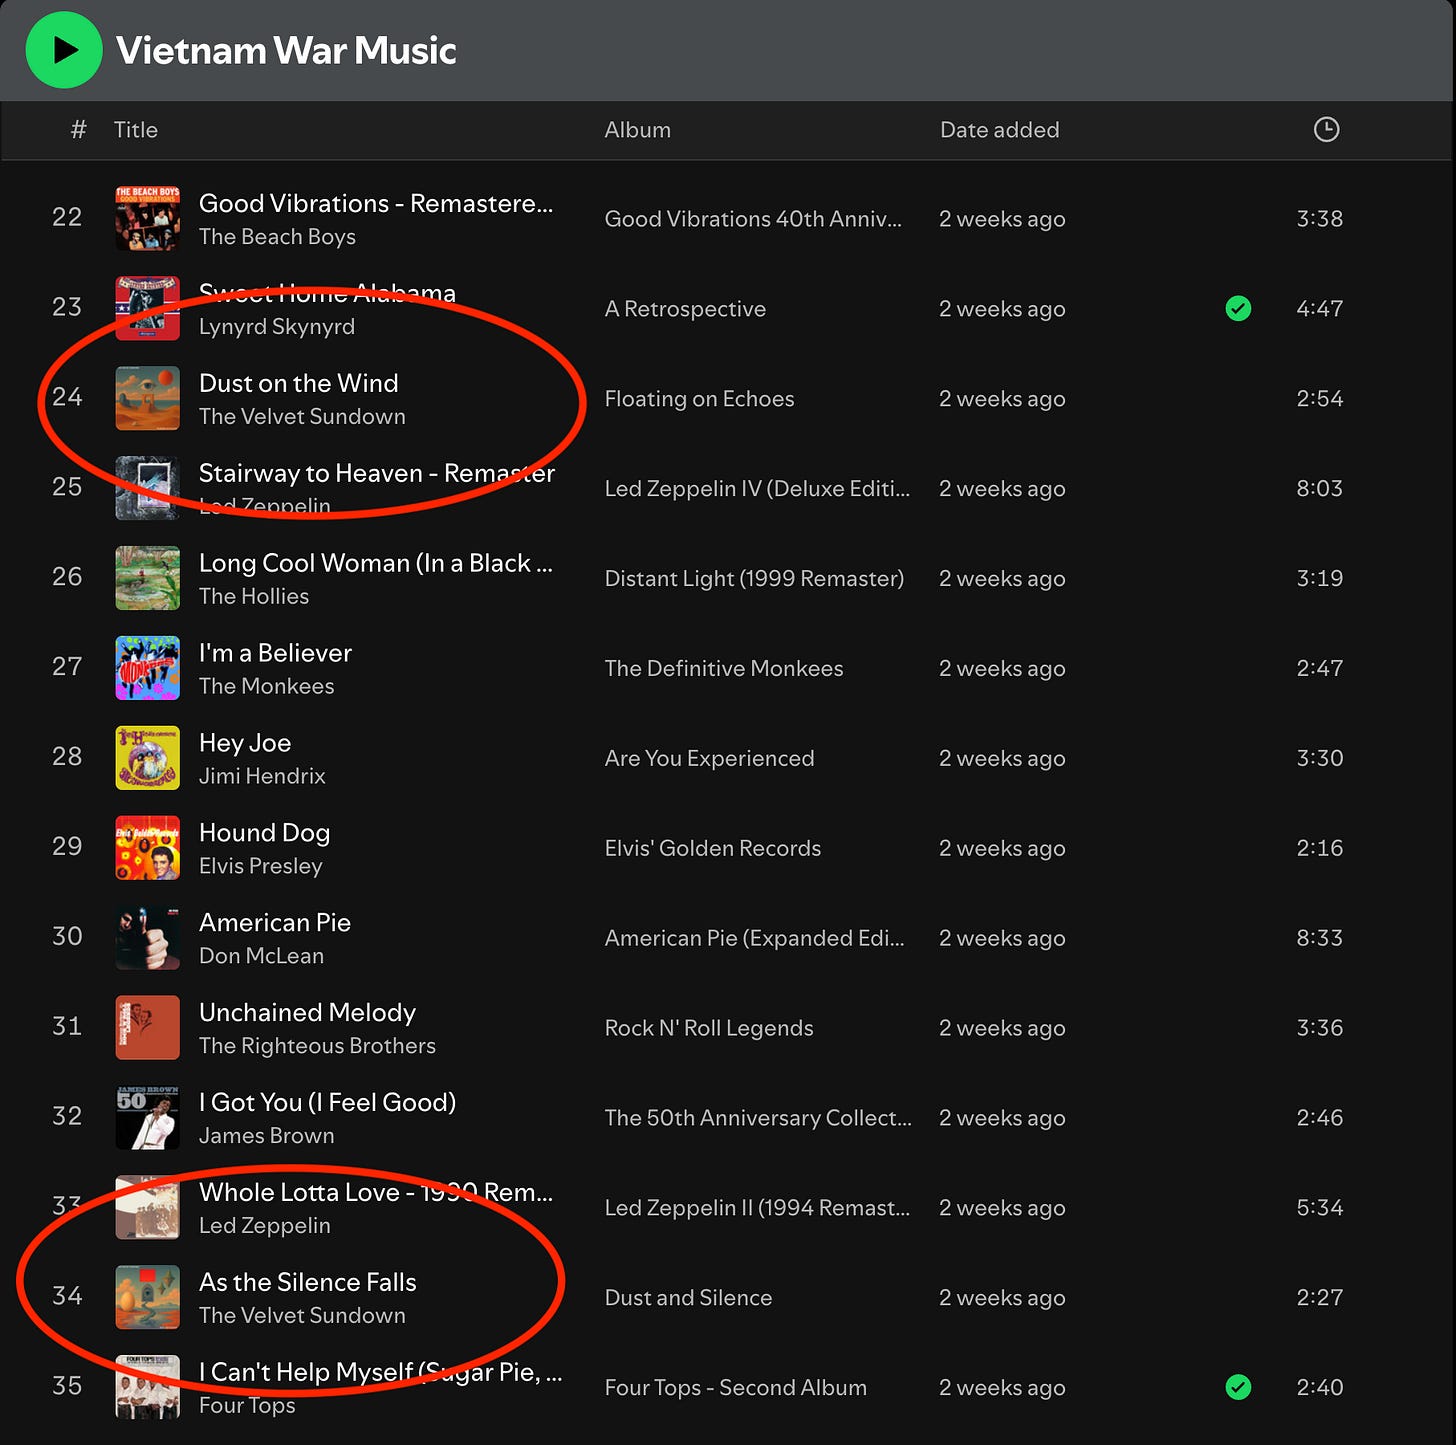Select American Pie track title

[275, 923]
